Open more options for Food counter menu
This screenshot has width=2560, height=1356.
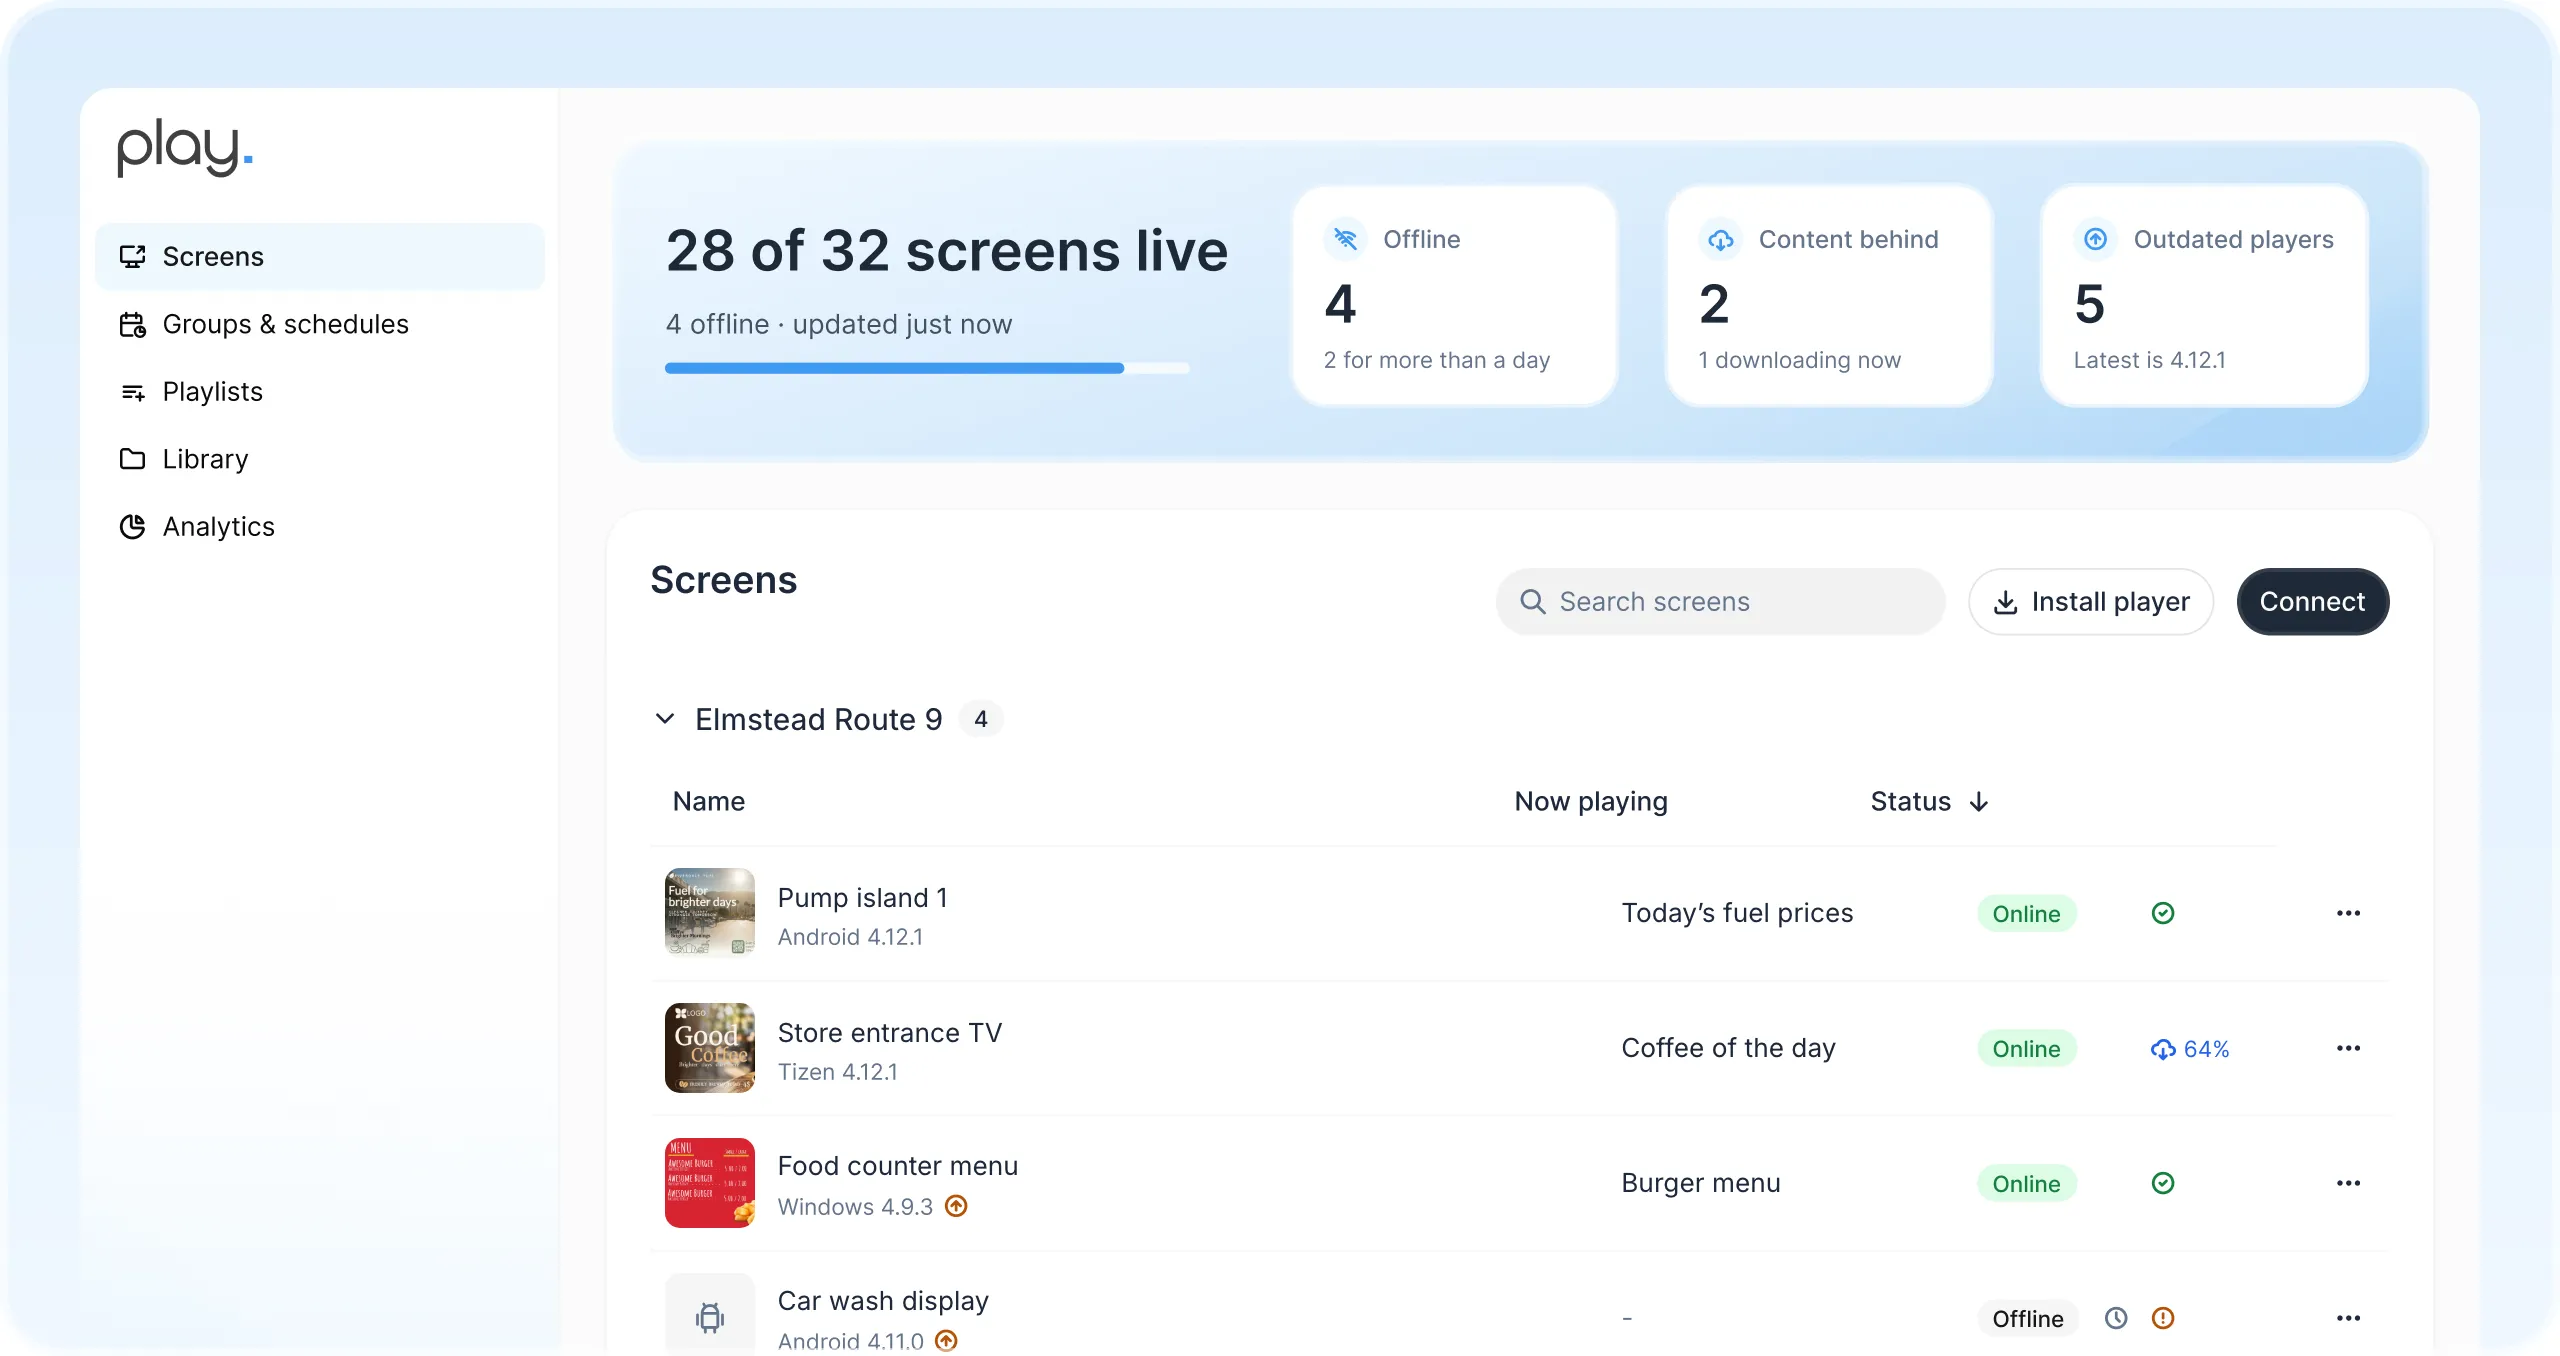click(x=2348, y=1183)
